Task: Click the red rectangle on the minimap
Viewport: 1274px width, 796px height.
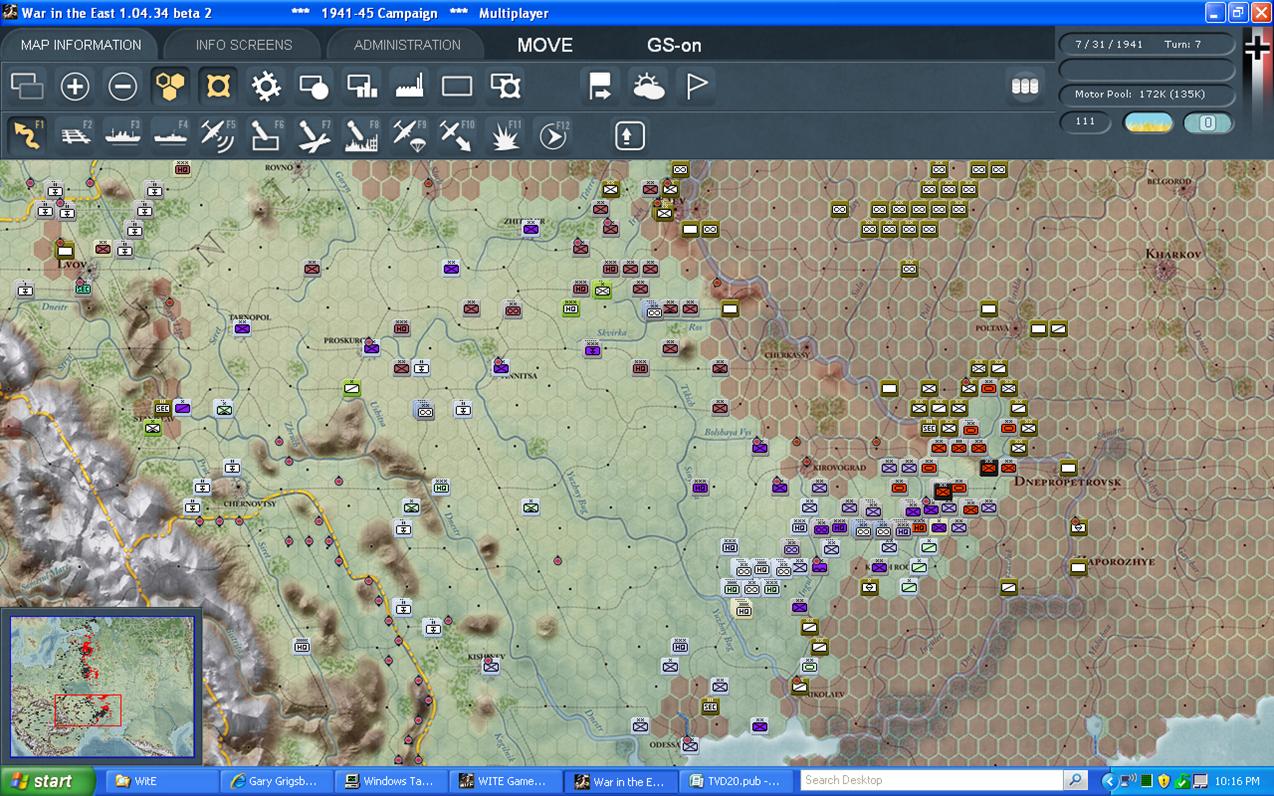Action: [x=88, y=710]
